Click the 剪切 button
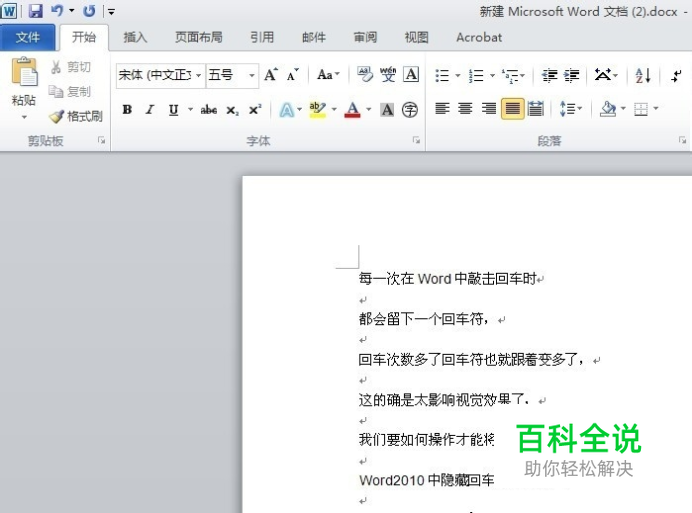This screenshot has height=513, width=692. point(71,67)
